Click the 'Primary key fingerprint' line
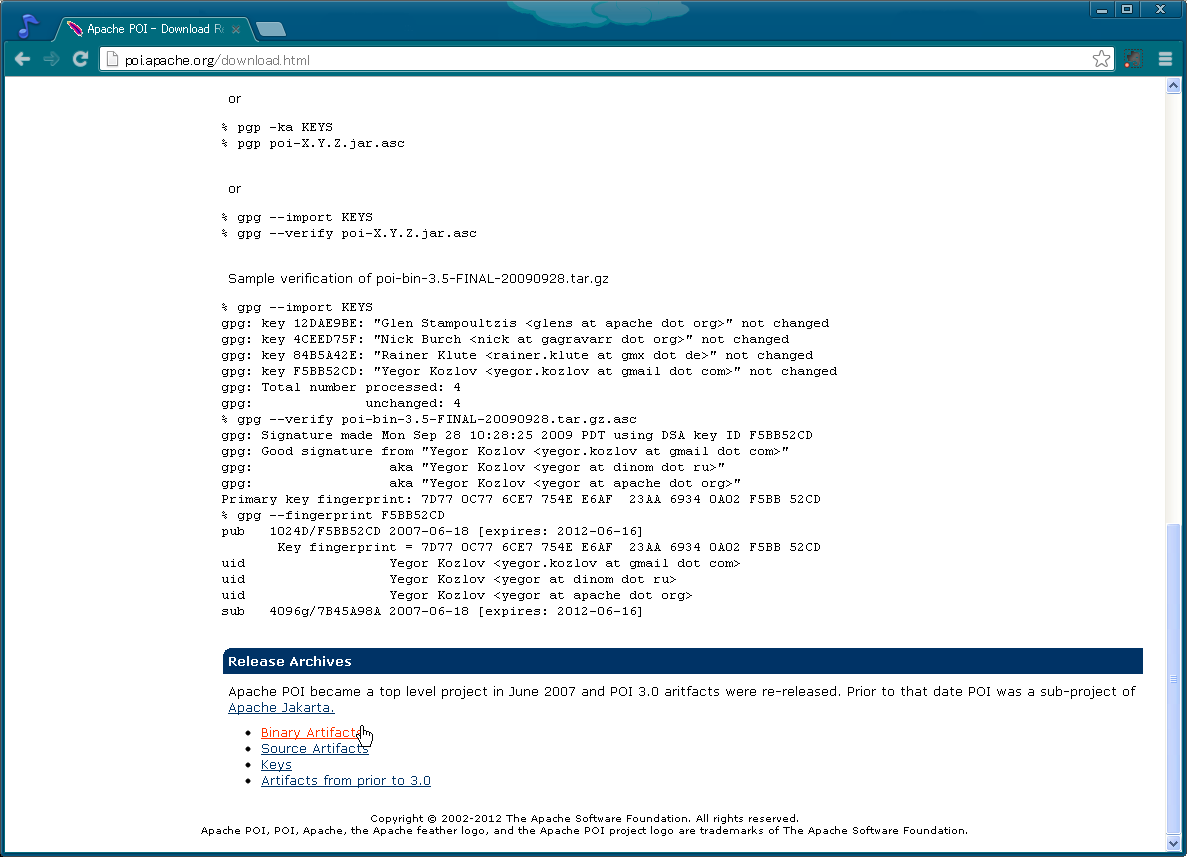 coord(521,499)
